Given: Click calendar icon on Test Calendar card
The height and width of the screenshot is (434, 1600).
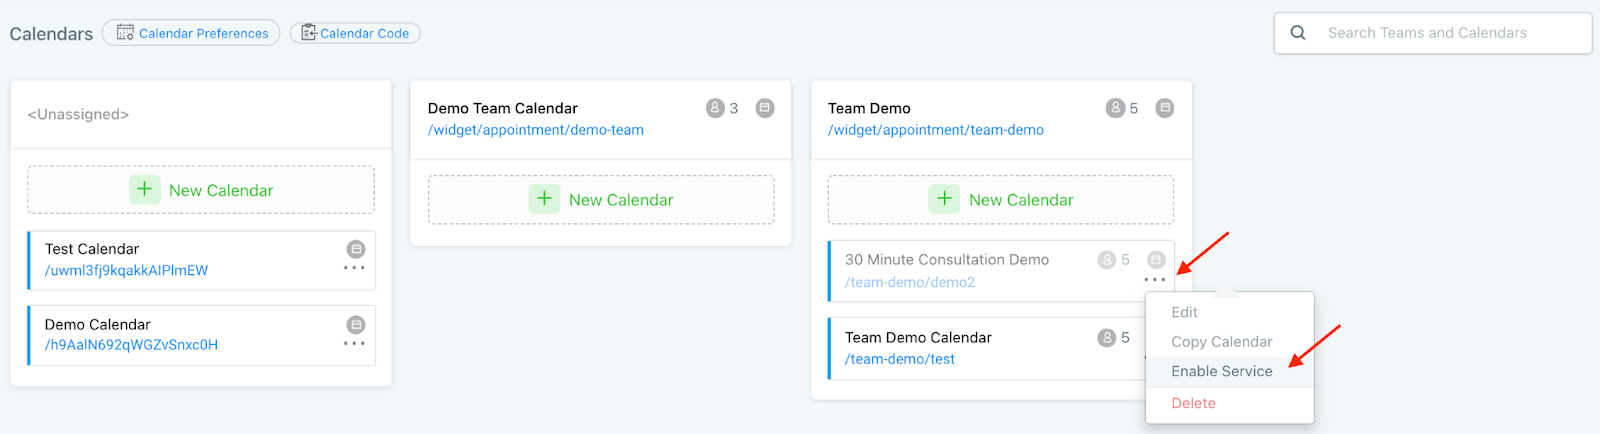Looking at the screenshot, I should [x=355, y=249].
